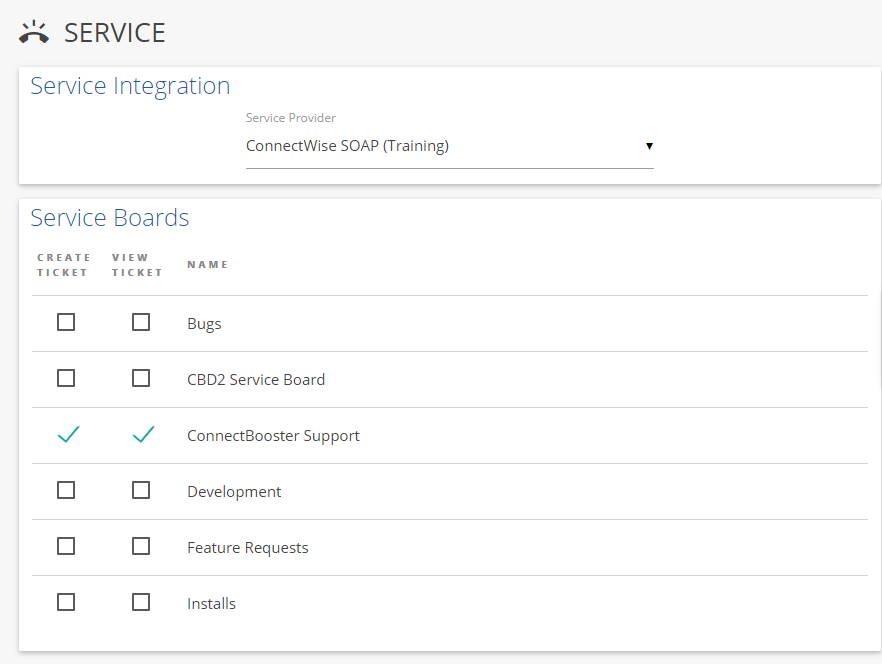Click the View Ticket column header
Viewport: 882px width, 664px height.
coord(137,265)
